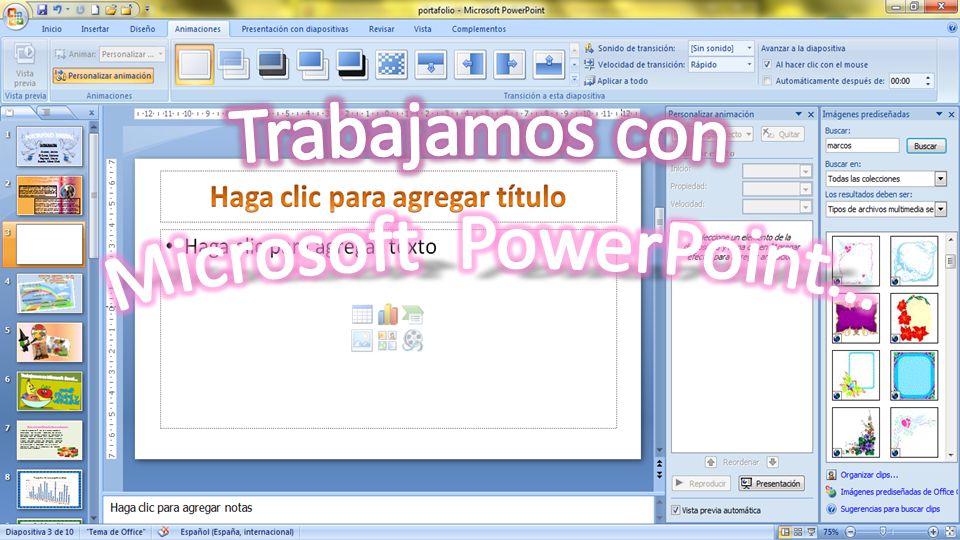Toggle 'Al hacer clic con el mouse' checkbox
960x540 pixels.
767,64
